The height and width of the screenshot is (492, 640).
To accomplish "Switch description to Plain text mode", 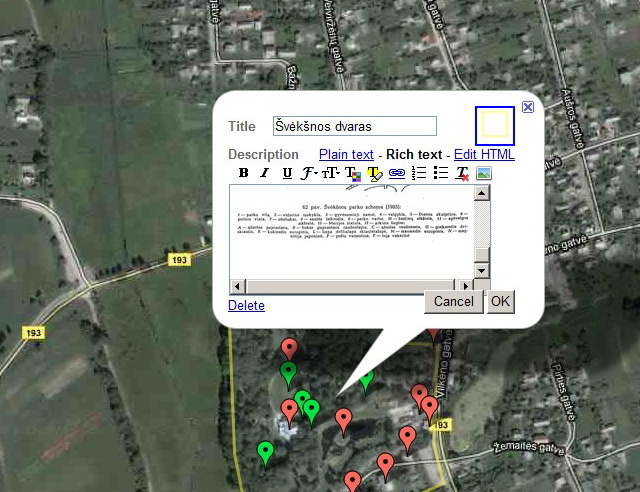I will point(346,154).
